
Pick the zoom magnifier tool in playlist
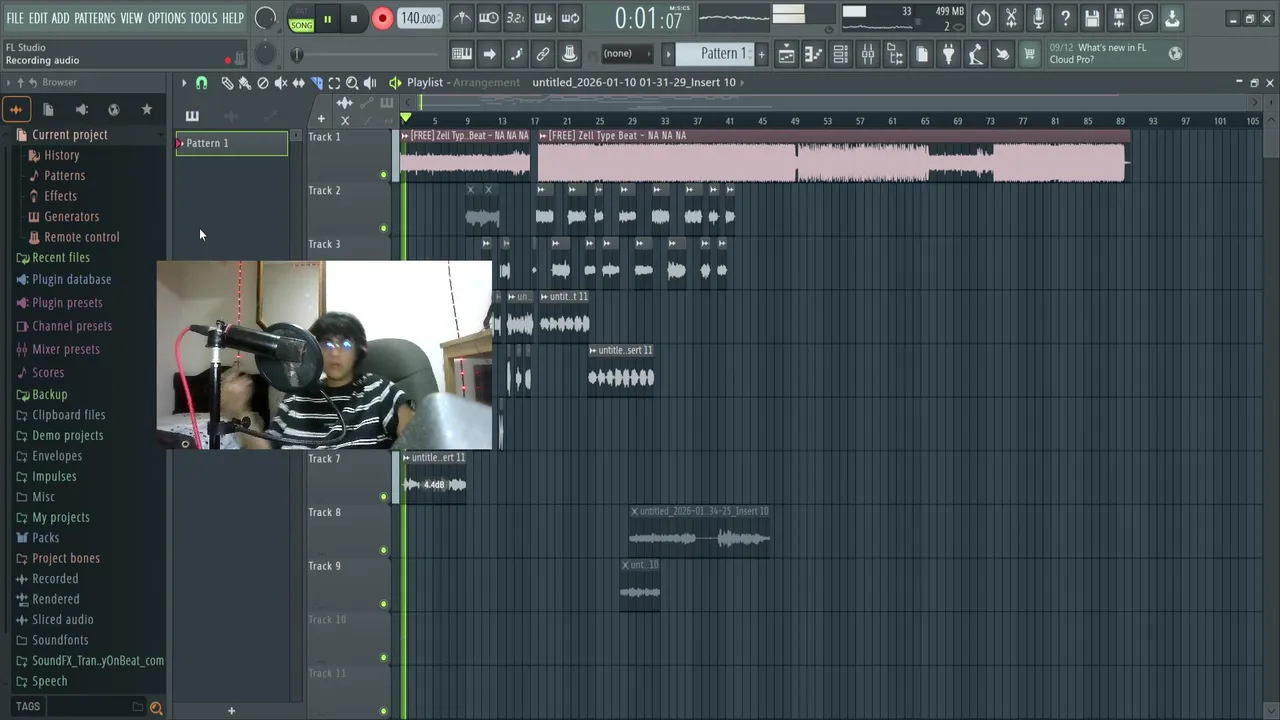click(352, 83)
